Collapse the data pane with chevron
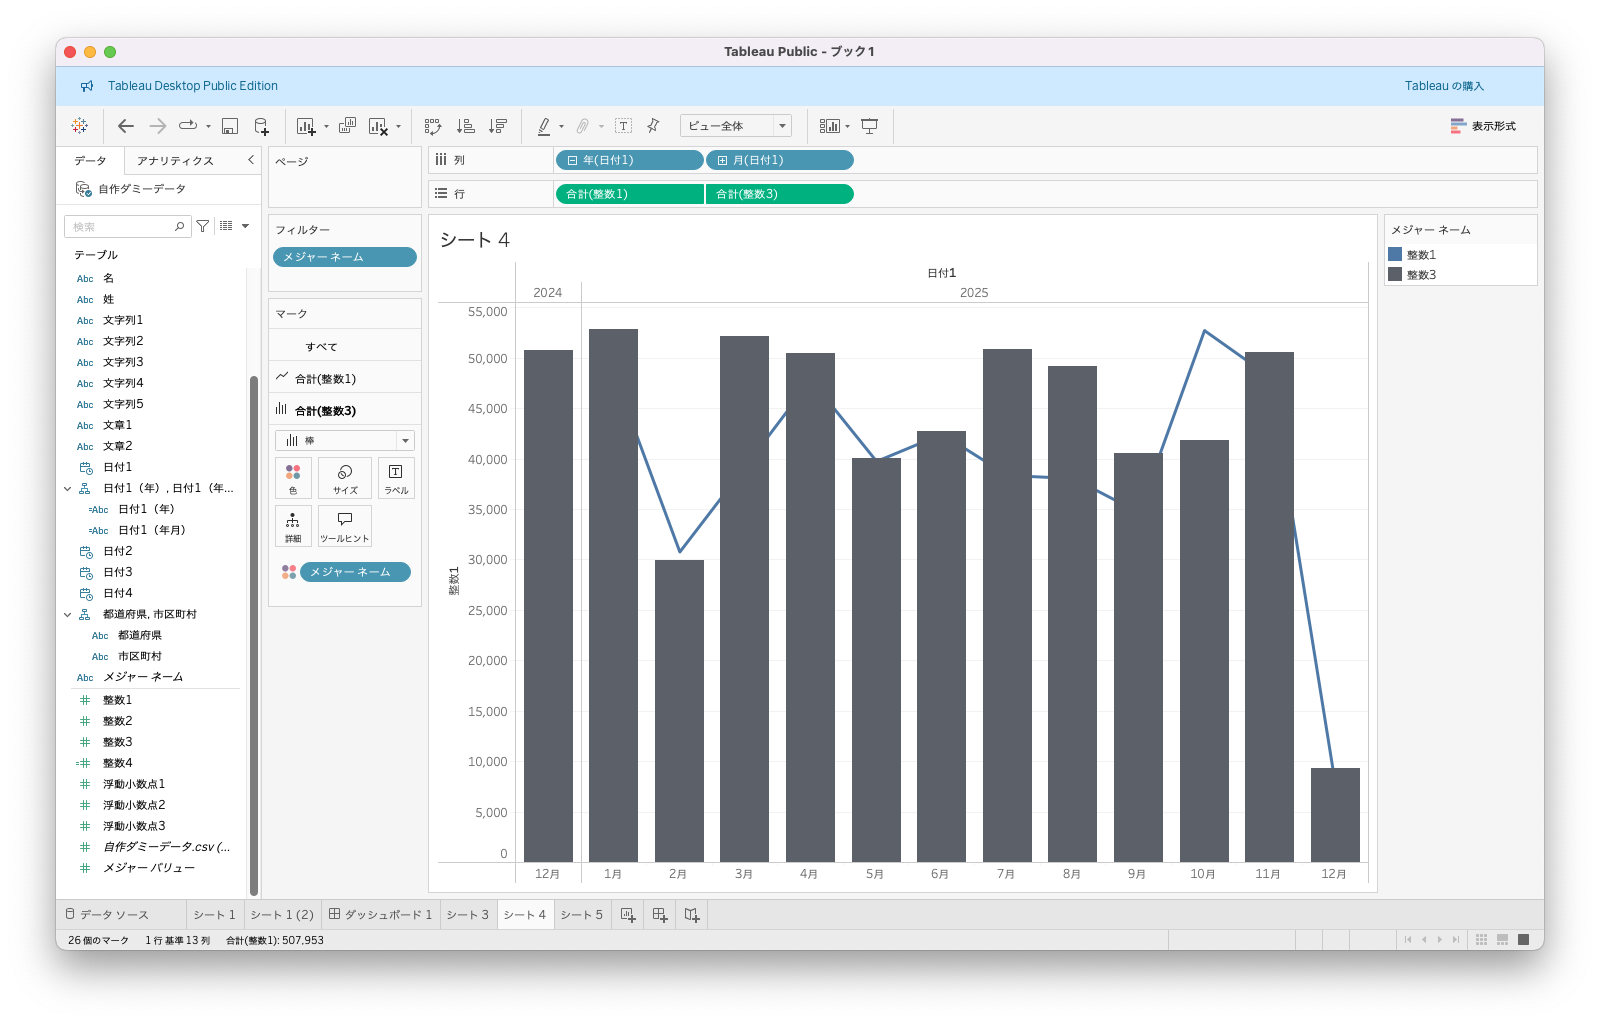Image resolution: width=1600 pixels, height=1024 pixels. click(x=251, y=160)
